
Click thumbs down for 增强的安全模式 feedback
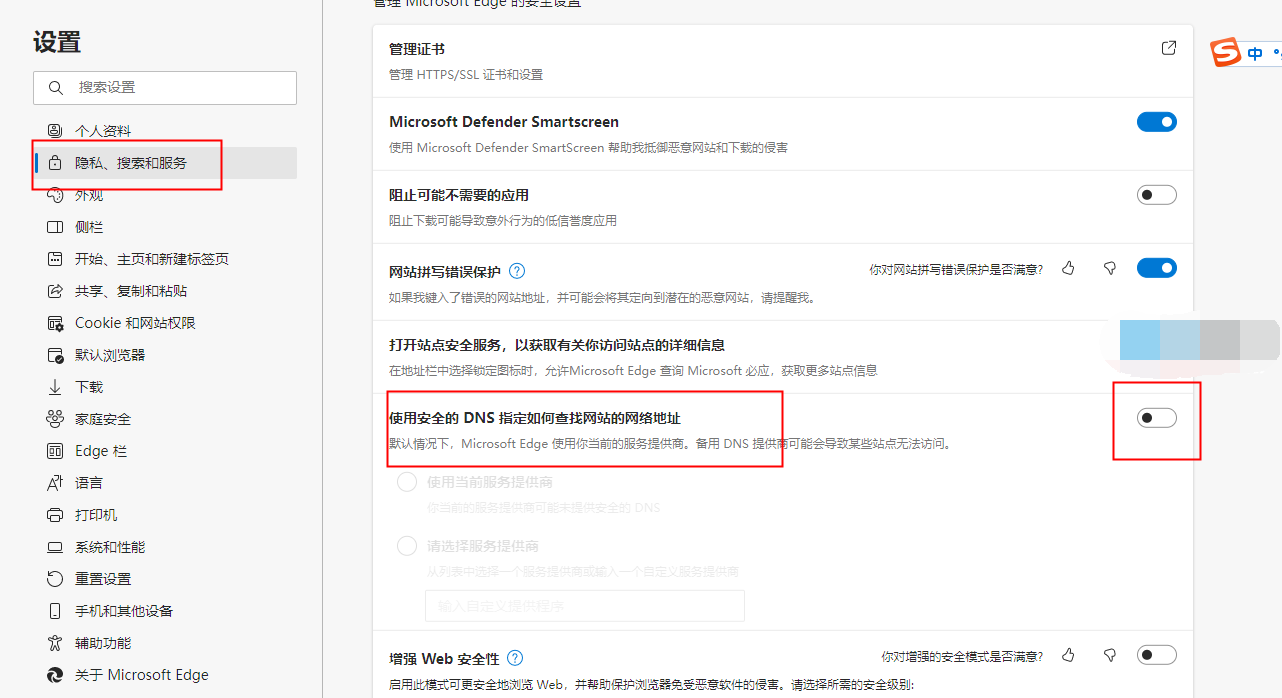point(1109,655)
